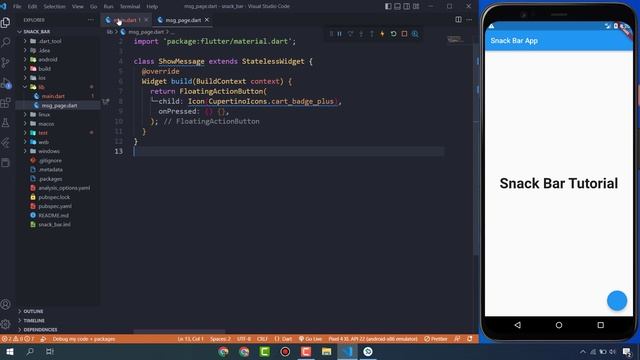Open the Explorer view in activity bar
The image size is (640, 360).
6,22
